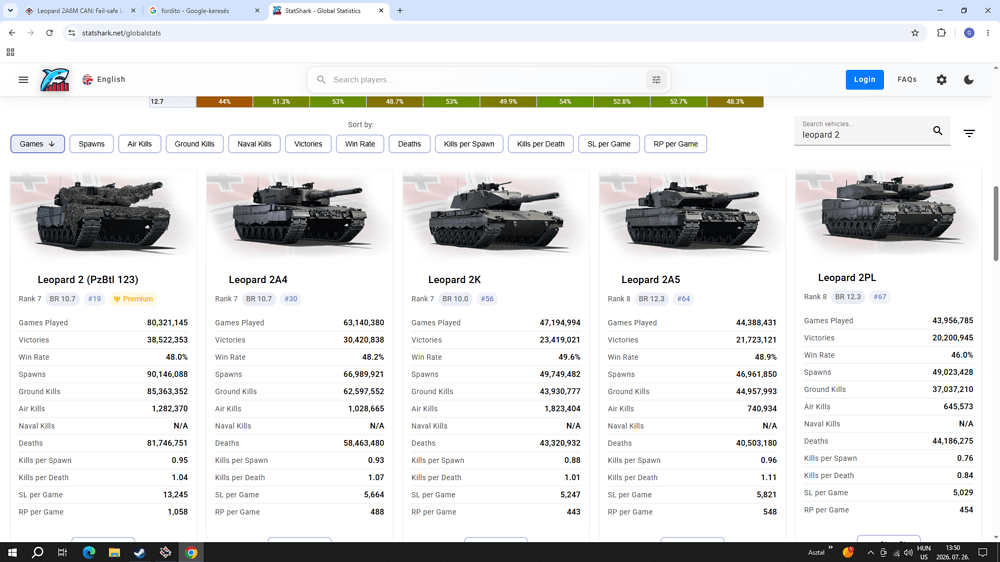The width and height of the screenshot is (1000, 562).
Task: Click the page vertical scrollbar
Action: point(996,223)
